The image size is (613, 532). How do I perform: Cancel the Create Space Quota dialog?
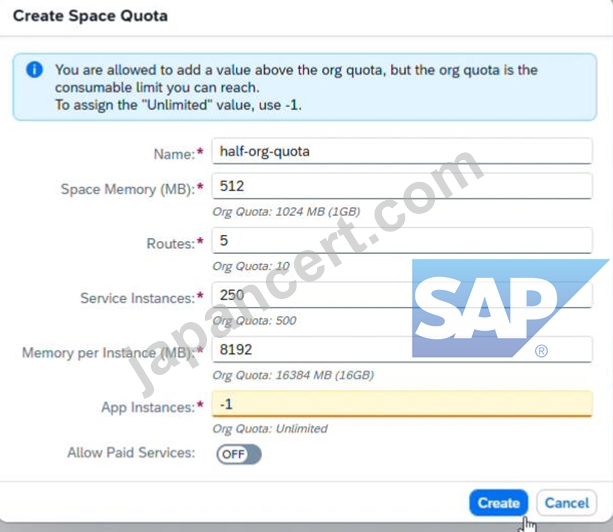(x=566, y=503)
